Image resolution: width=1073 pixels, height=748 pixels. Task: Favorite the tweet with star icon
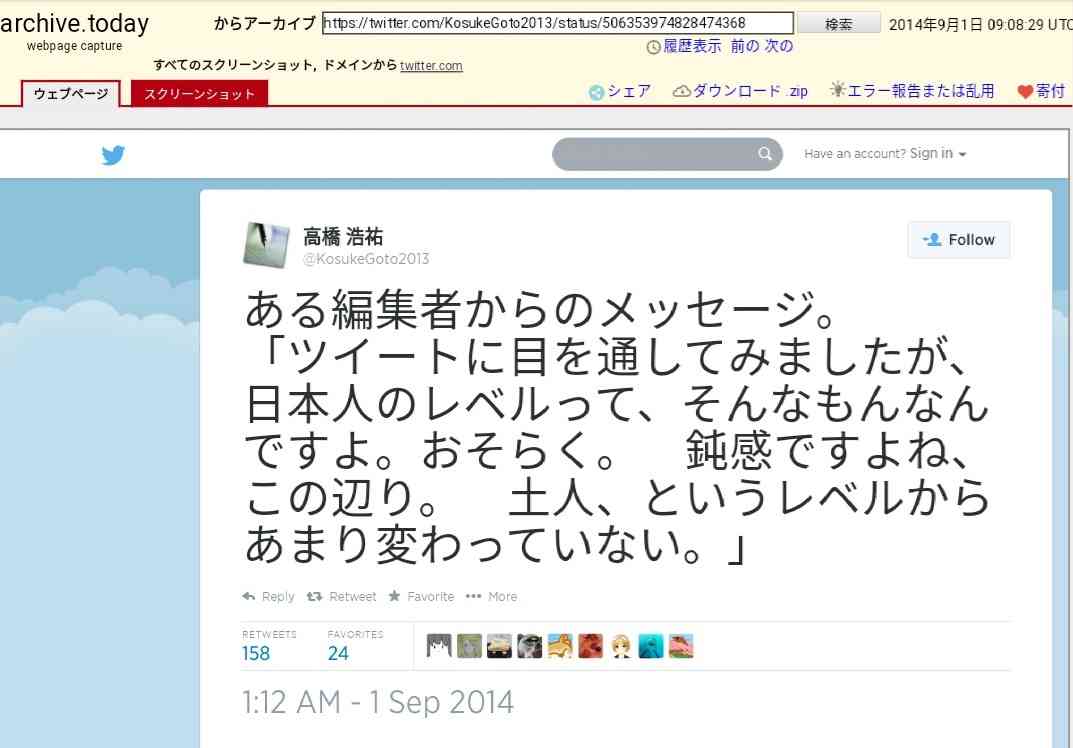pos(421,597)
